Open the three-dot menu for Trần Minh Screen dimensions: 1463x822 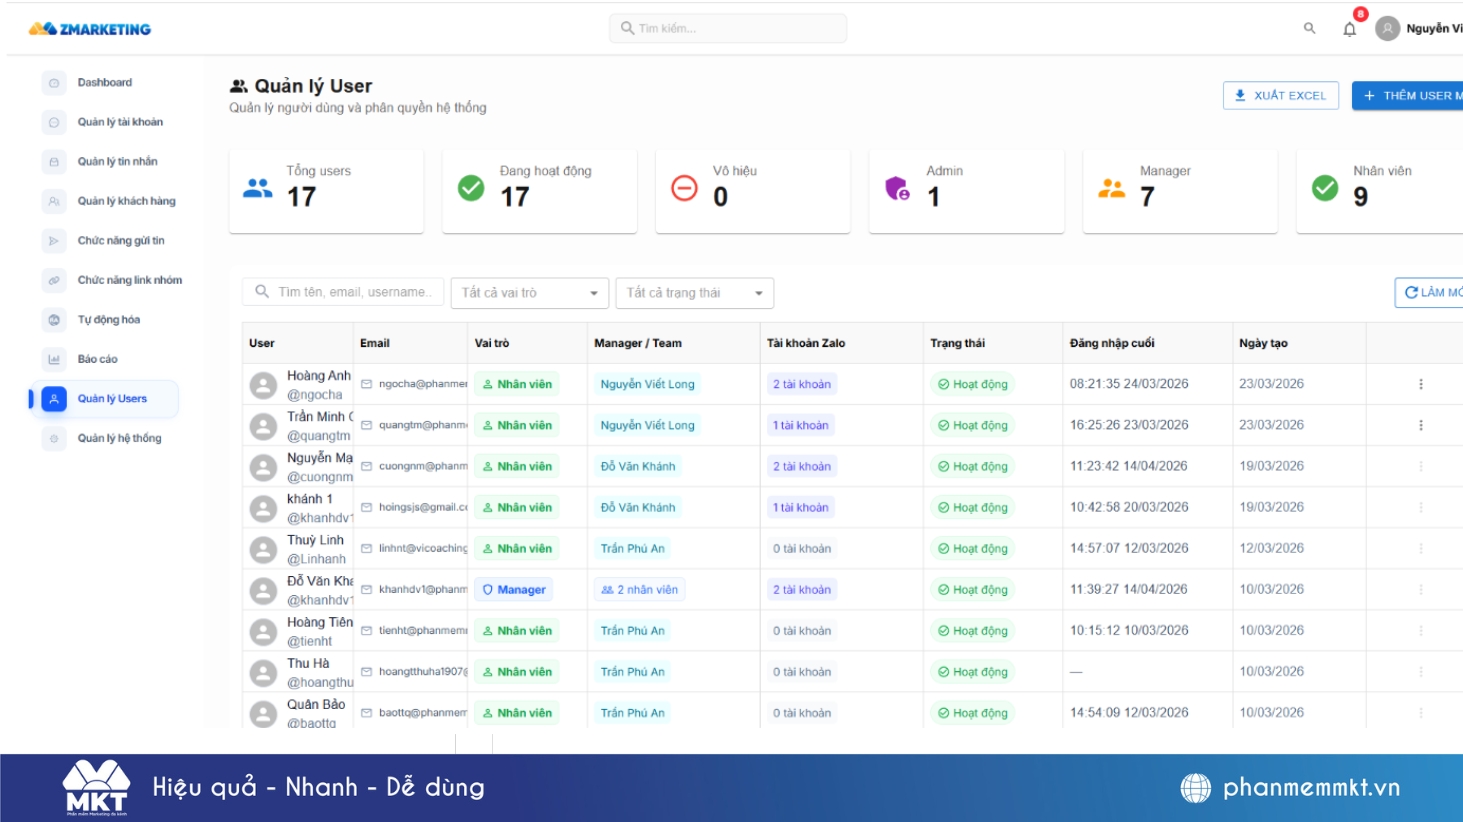[1420, 425]
